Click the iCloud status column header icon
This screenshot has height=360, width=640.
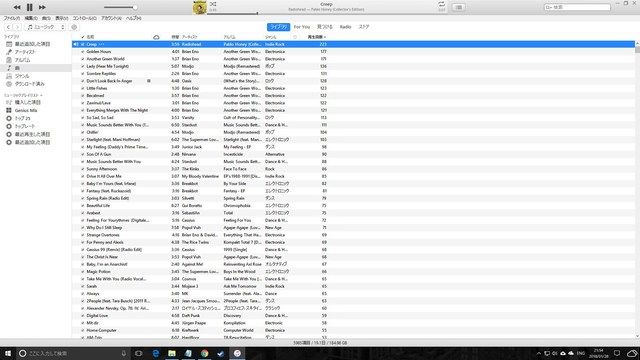156,37
